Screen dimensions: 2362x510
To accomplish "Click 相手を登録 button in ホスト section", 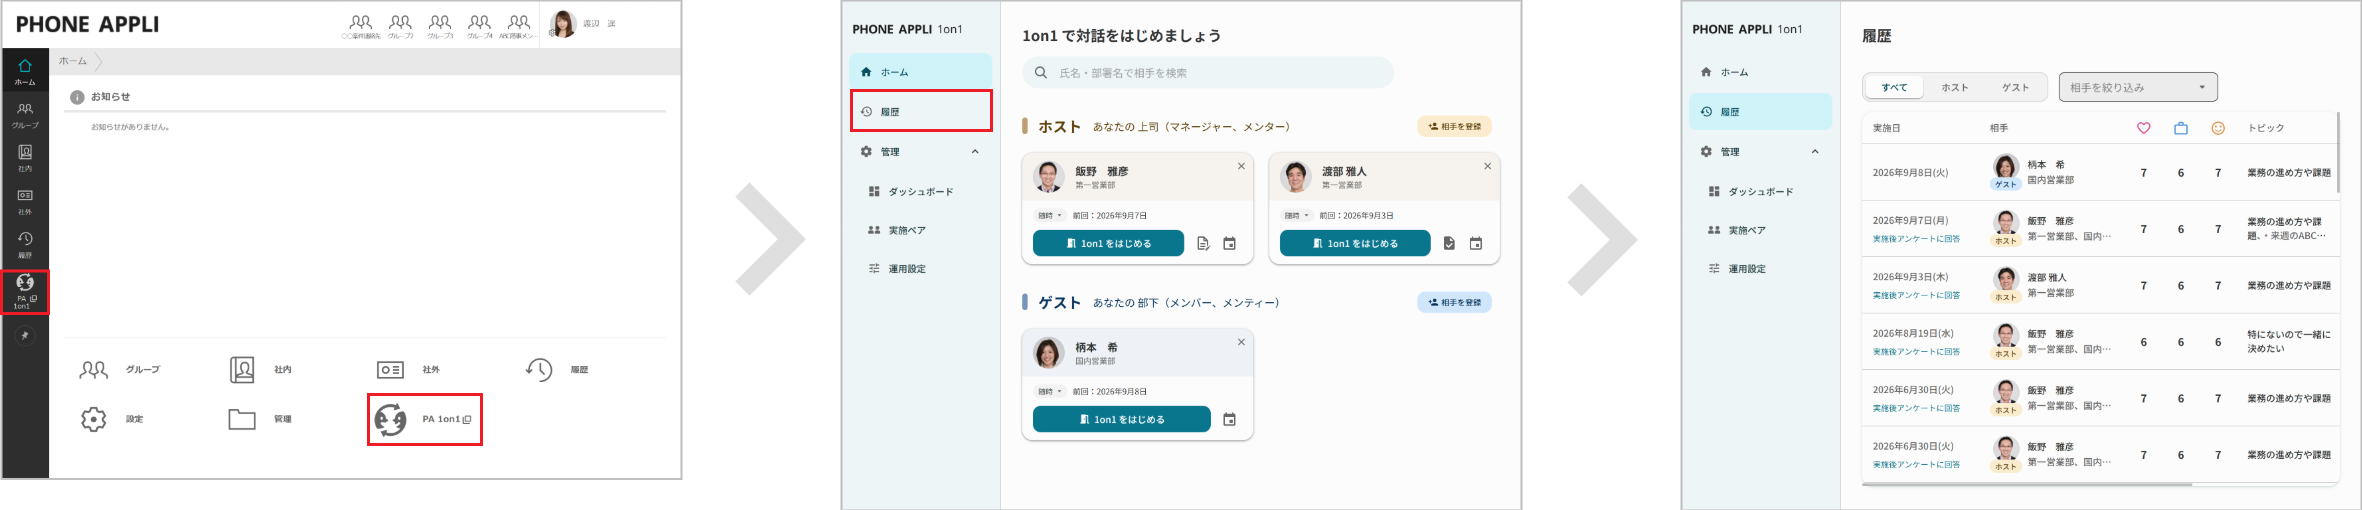I will coord(1455,127).
